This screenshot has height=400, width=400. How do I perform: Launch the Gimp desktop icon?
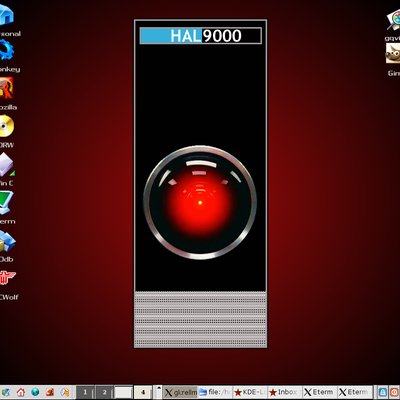(x=393, y=53)
